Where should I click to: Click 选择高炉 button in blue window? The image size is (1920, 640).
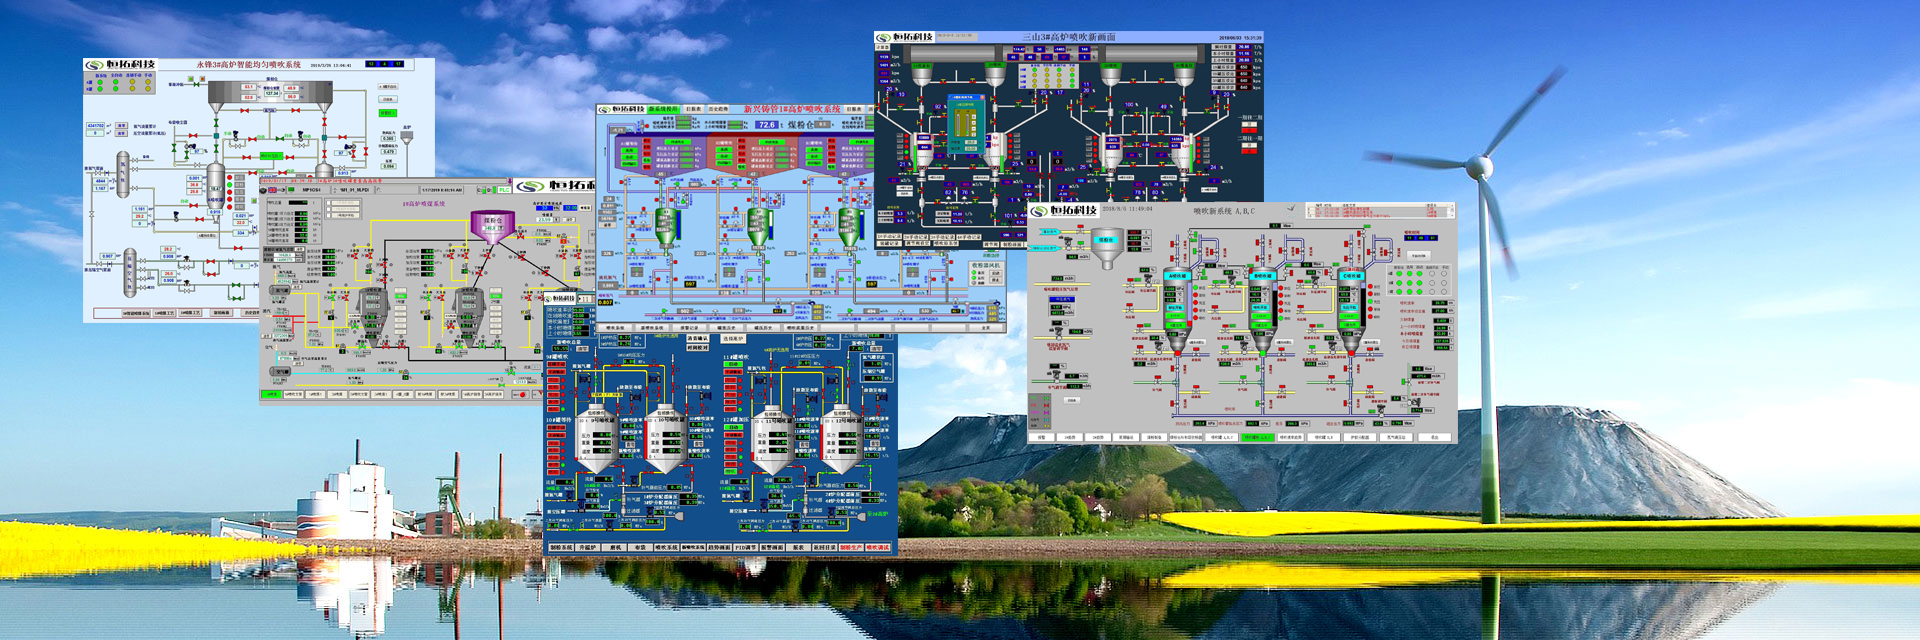[x=733, y=339]
